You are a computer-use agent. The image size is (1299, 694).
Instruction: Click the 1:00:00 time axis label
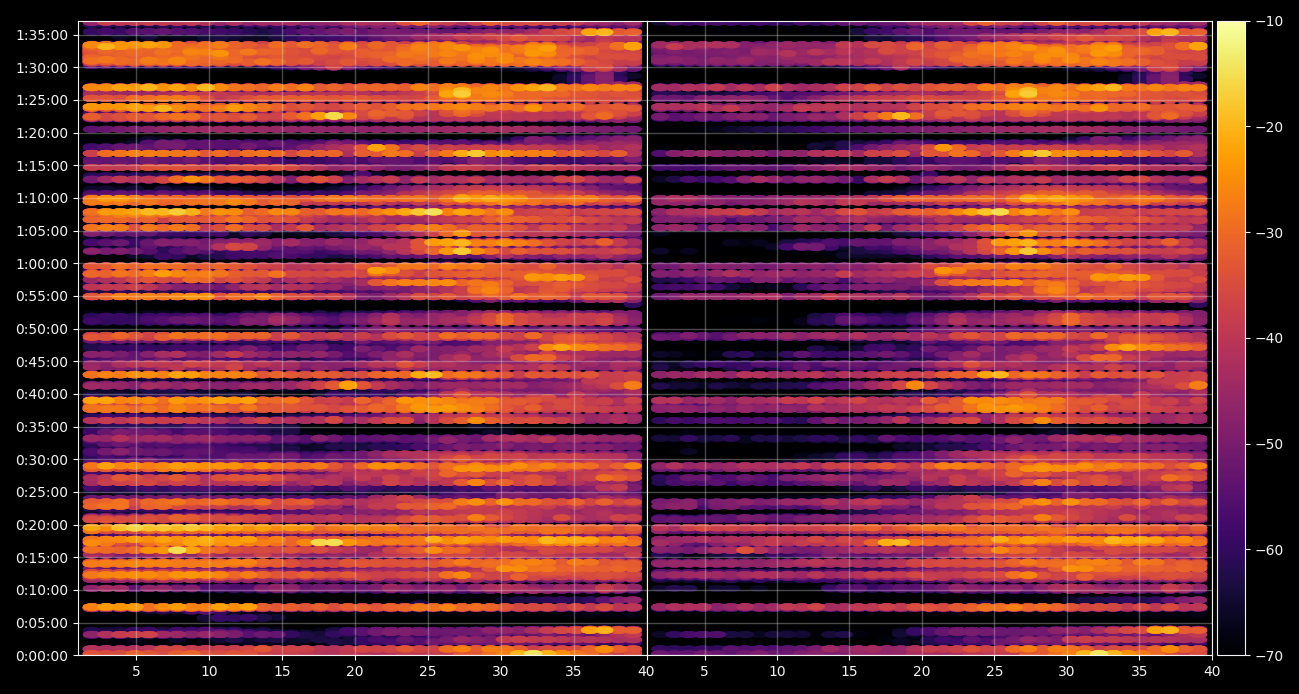tap(42, 264)
